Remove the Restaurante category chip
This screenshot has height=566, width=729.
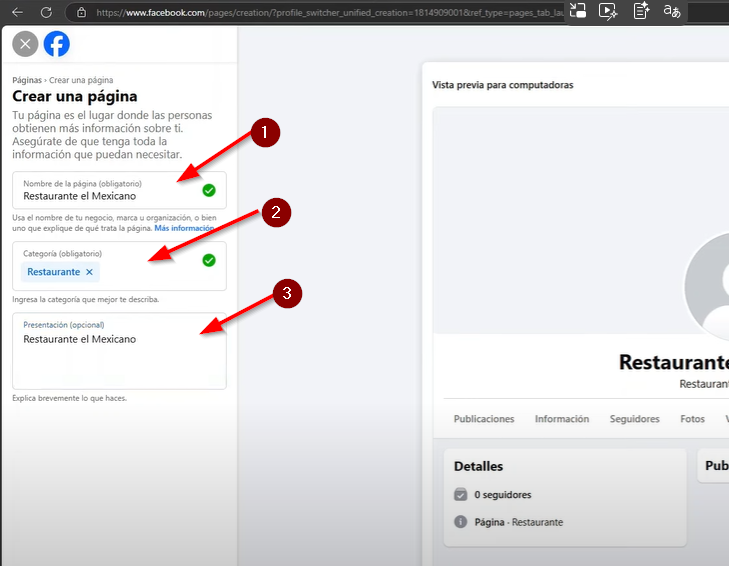tap(89, 272)
